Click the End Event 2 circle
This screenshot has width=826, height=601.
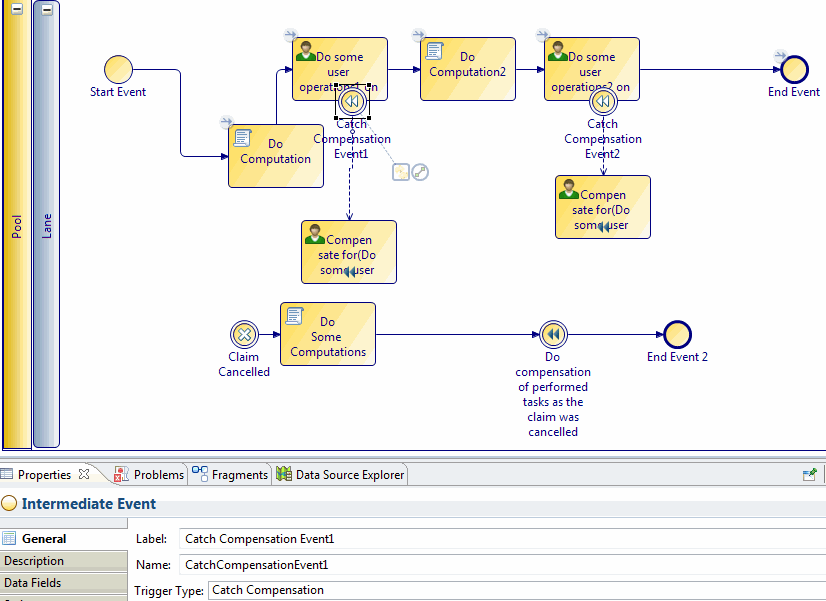click(677, 334)
